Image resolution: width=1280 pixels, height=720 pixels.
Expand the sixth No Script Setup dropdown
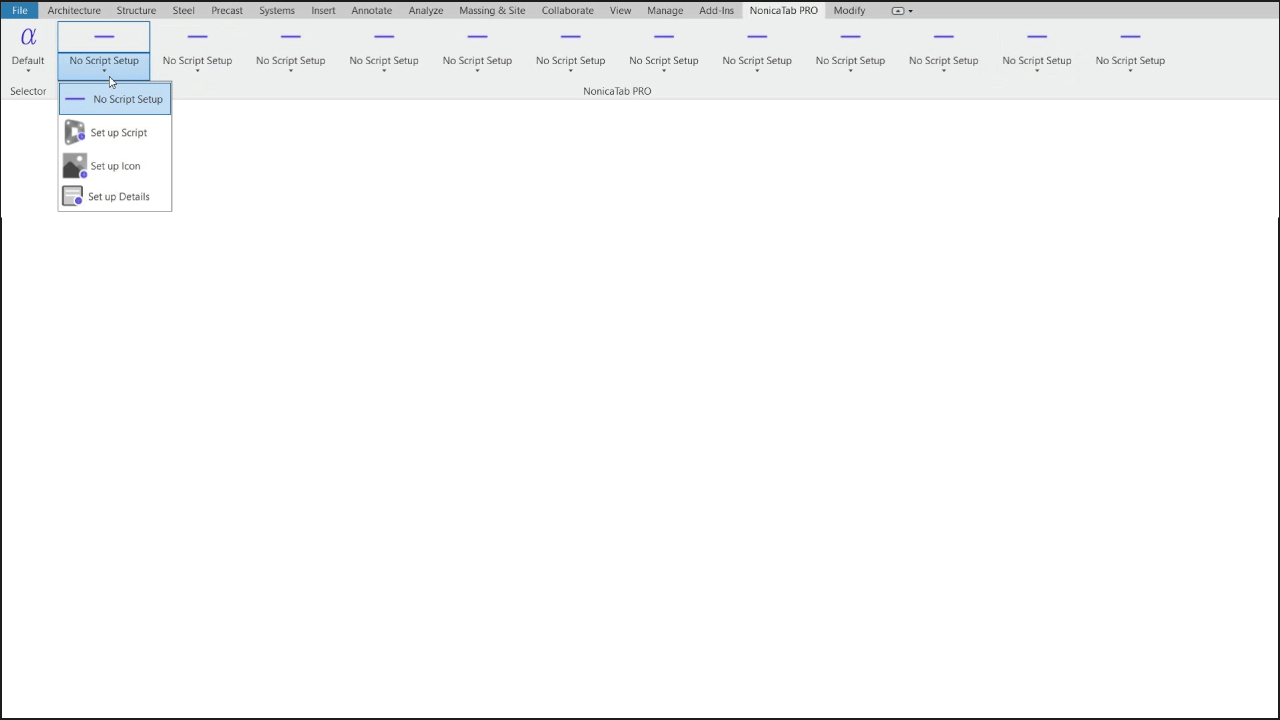571,71
